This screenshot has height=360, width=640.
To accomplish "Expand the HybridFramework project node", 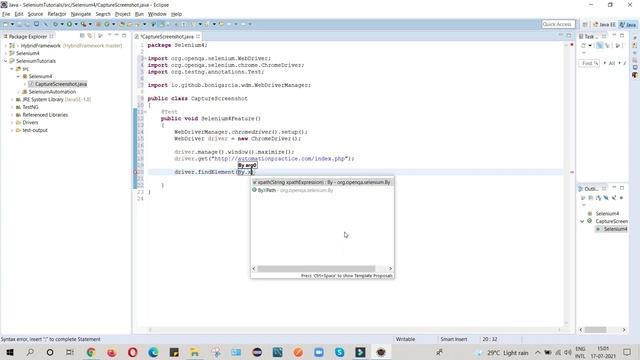I will point(6,46).
